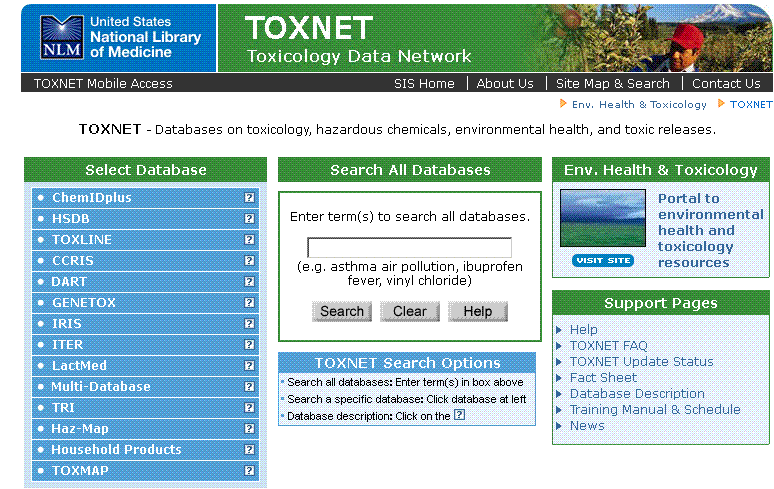Viewport: 774px width, 489px height.
Task: Open help icon for TRI database
Action: [249, 408]
